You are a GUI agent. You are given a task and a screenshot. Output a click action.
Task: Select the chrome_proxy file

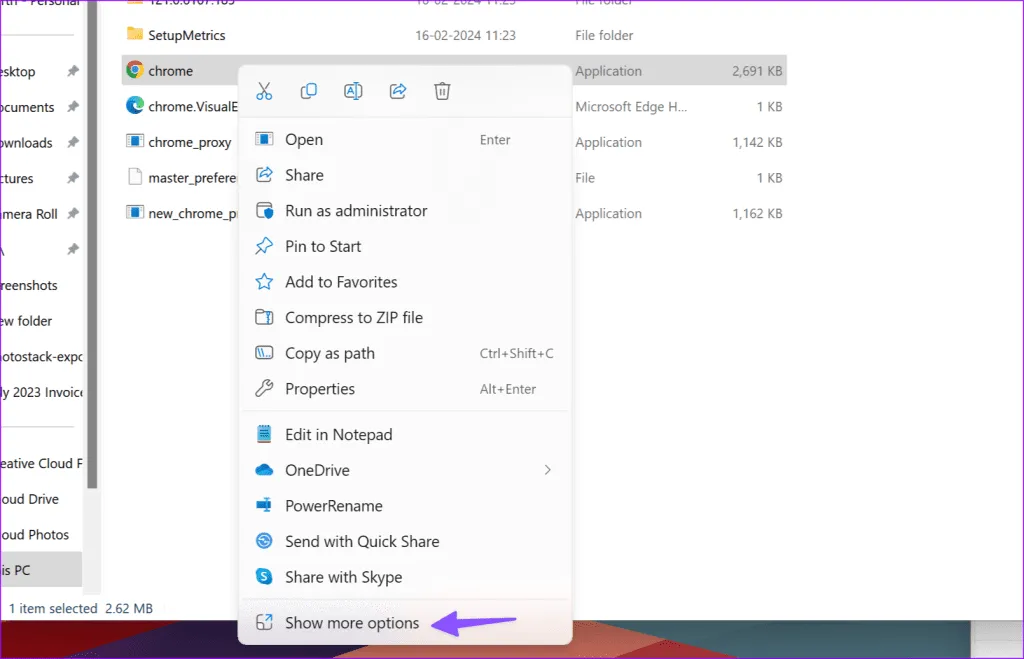point(189,142)
